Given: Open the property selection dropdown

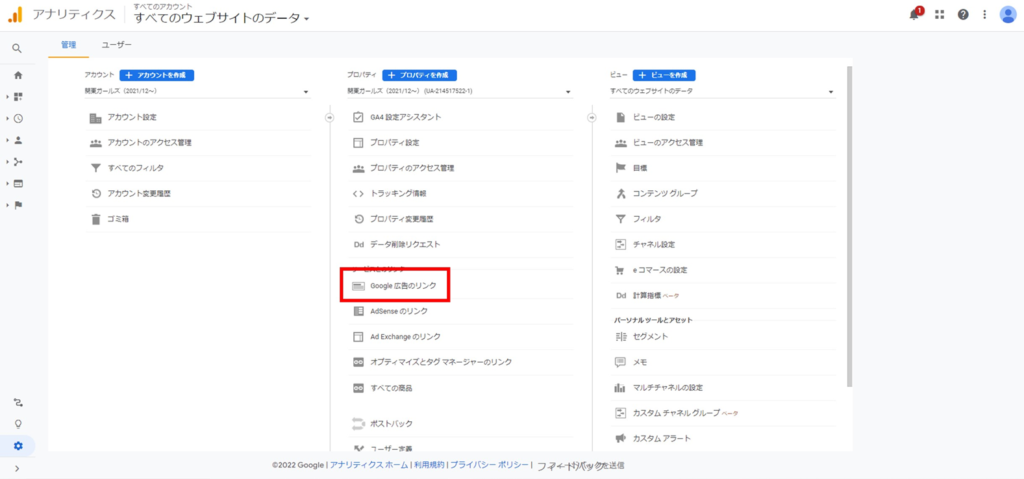Looking at the screenshot, I should pyautogui.click(x=460, y=91).
